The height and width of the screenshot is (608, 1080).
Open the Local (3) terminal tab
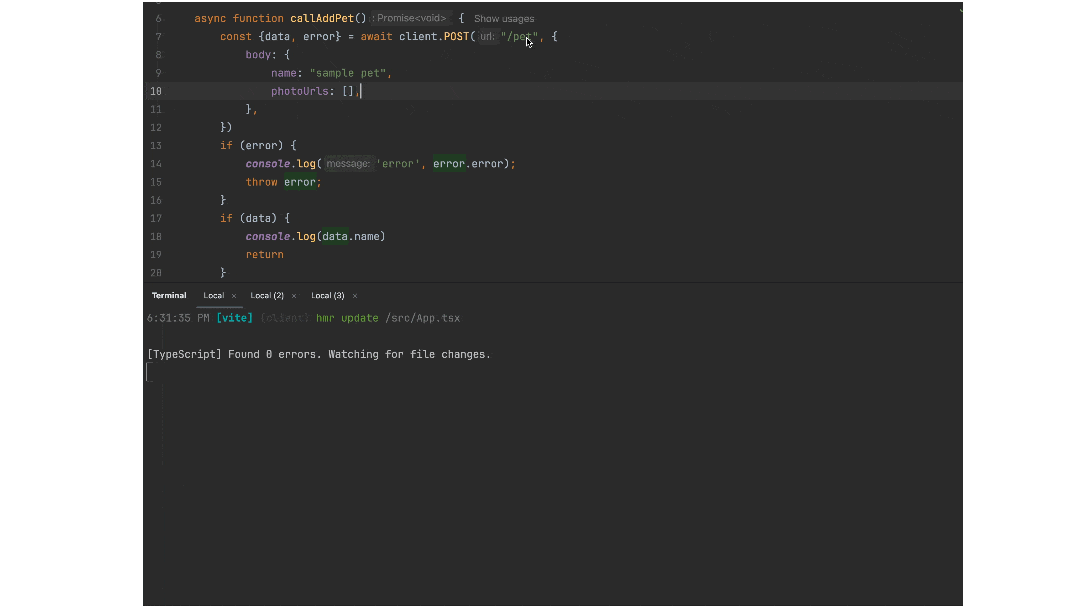pyautogui.click(x=326, y=295)
